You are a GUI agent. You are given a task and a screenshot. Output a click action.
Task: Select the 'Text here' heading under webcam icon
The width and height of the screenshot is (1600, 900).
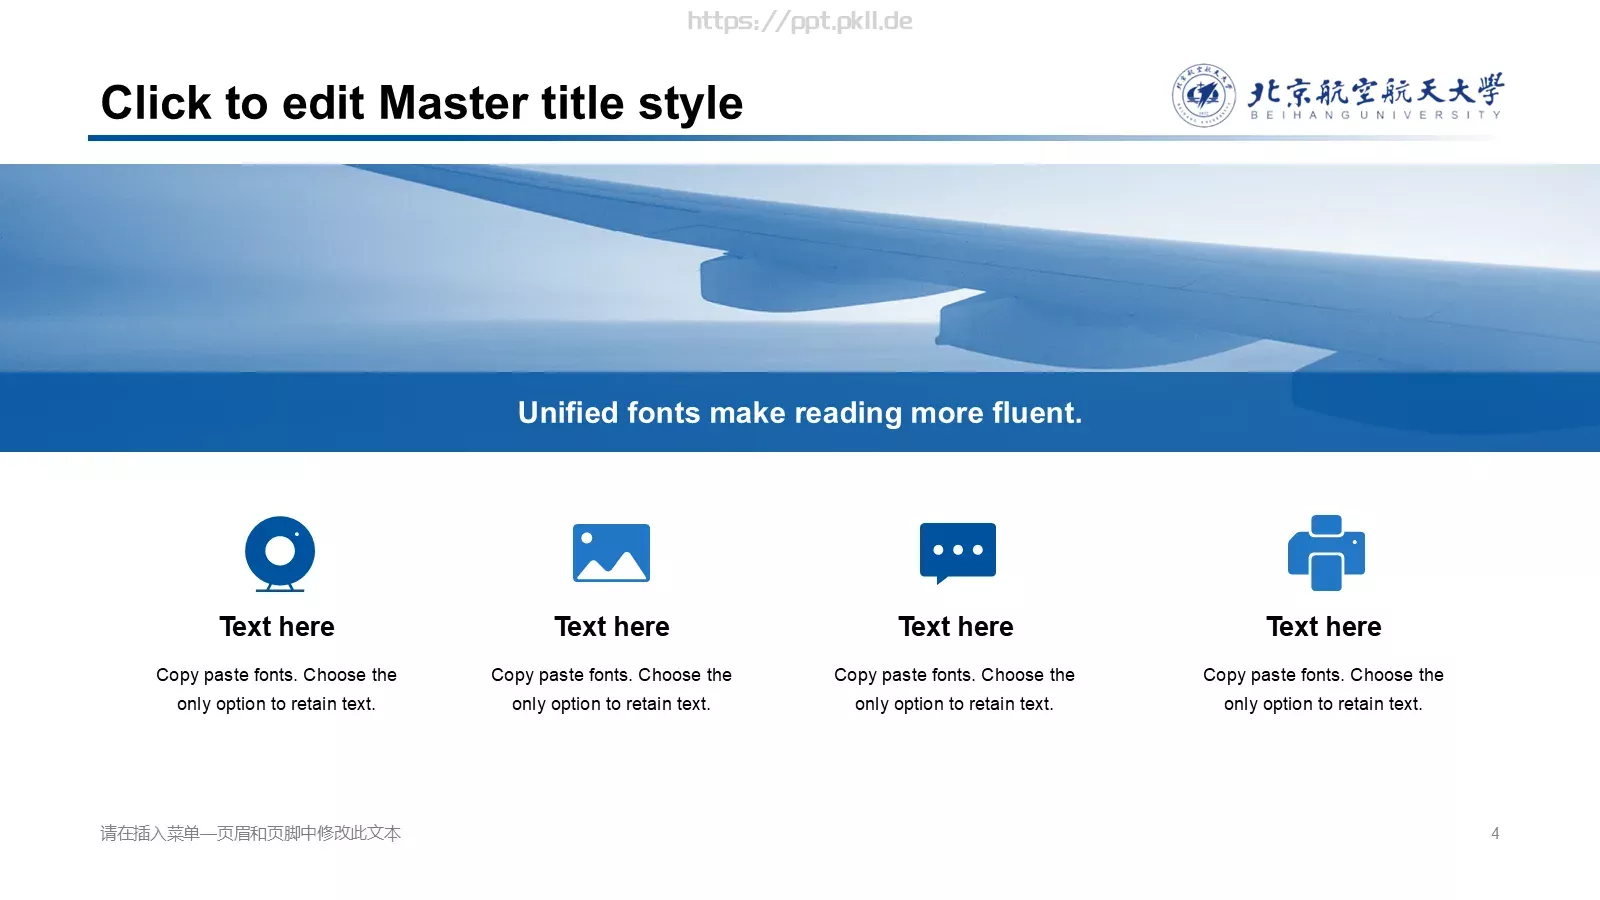(x=277, y=627)
